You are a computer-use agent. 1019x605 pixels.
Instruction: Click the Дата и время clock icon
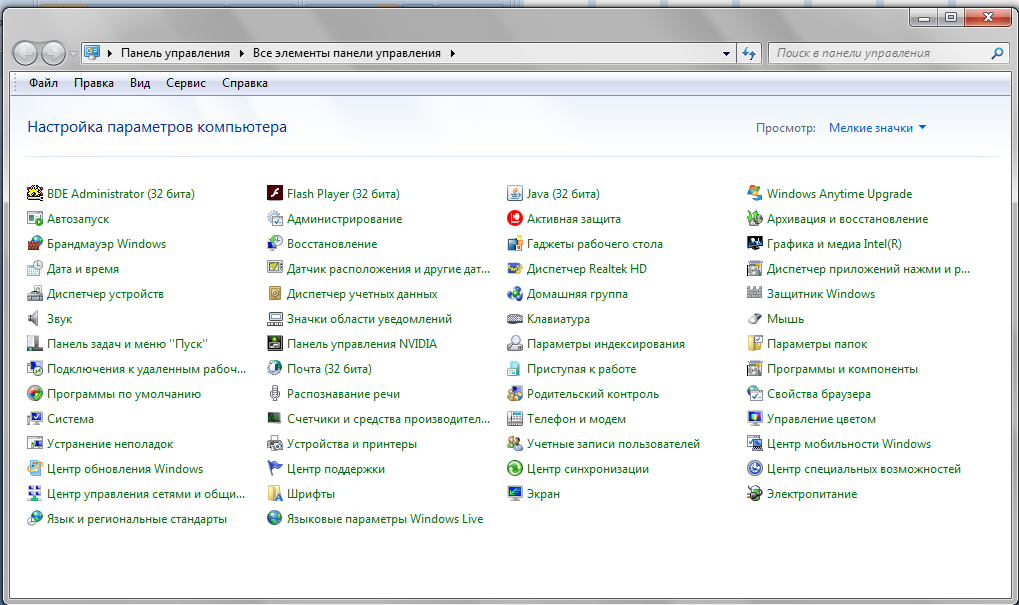[x=34, y=268]
